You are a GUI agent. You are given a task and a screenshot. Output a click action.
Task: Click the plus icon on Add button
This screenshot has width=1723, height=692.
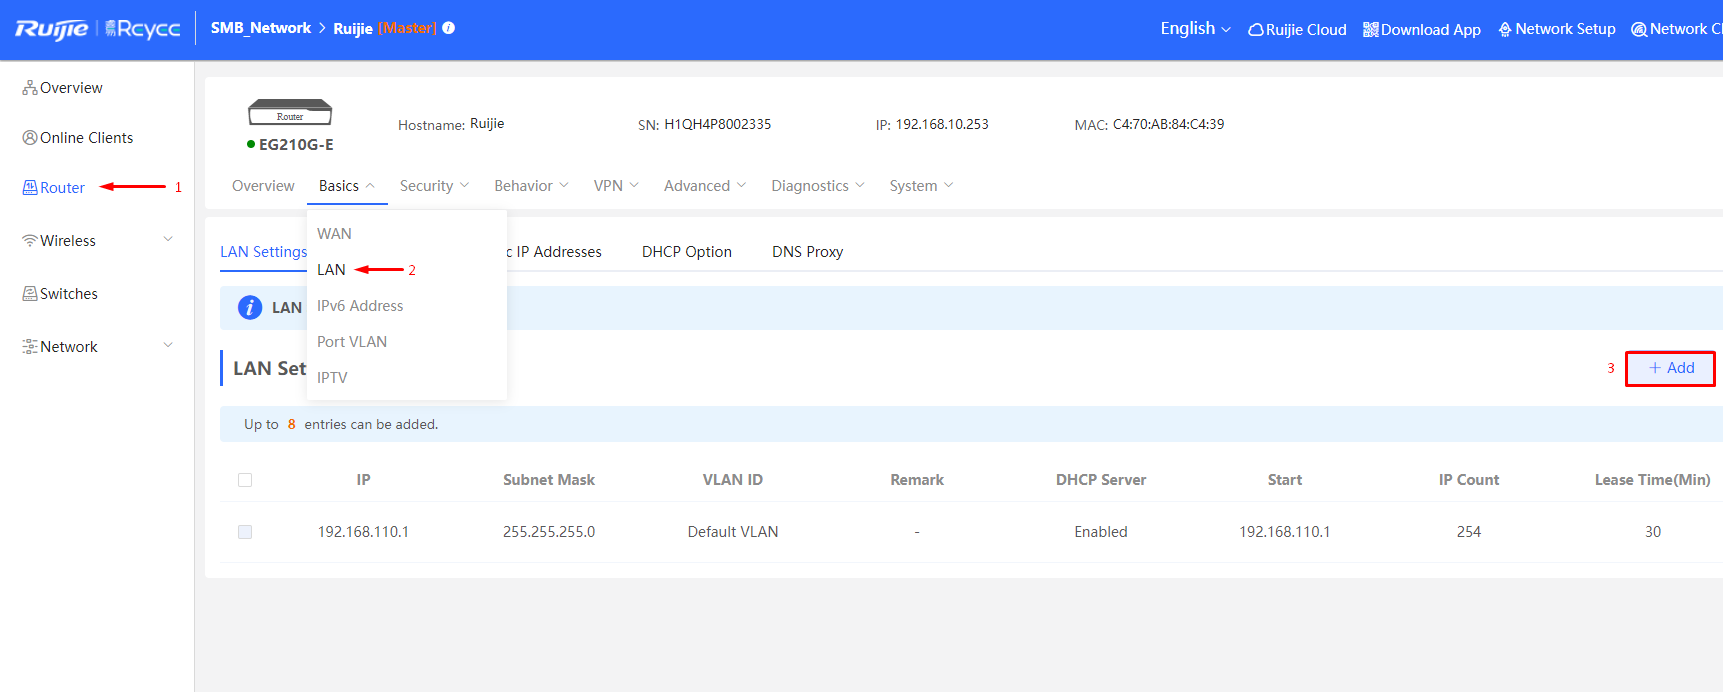click(1655, 368)
